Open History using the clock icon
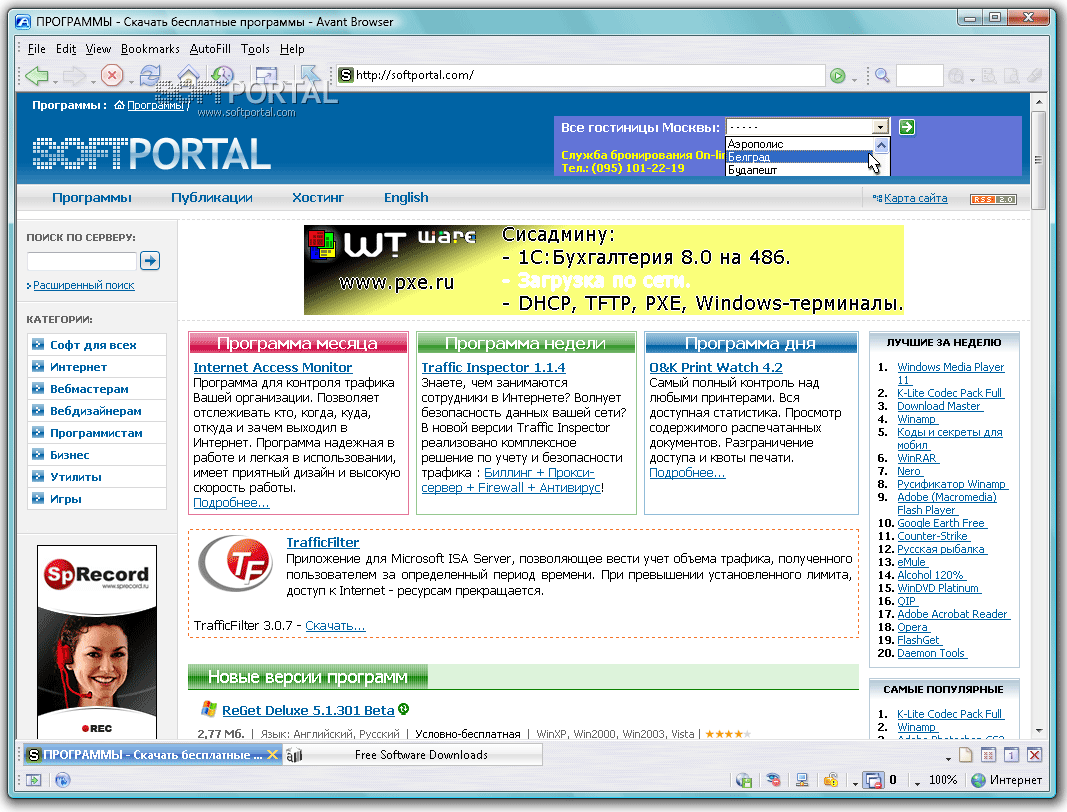Image resolution: width=1067 pixels, height=812 pixels. pyautogui.click(x=223, y=75)
